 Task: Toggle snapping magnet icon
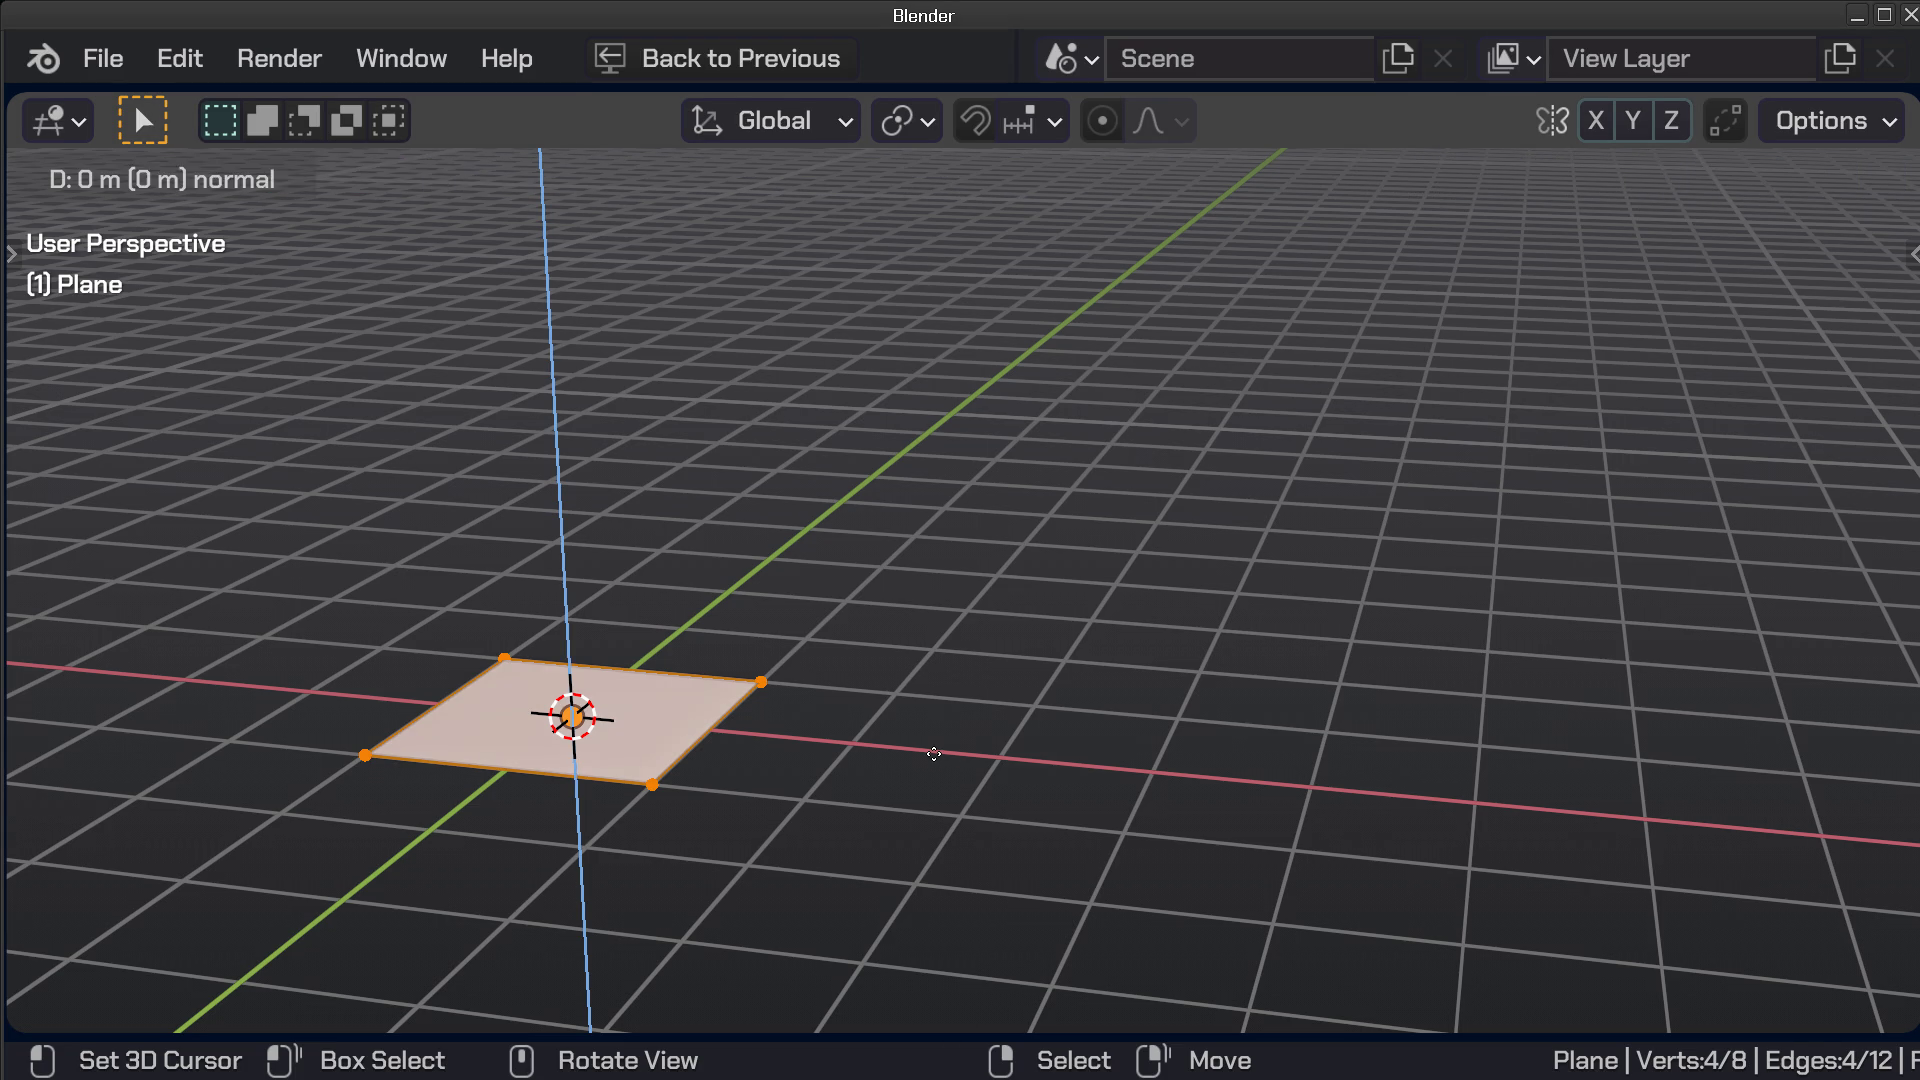(x=975, y=121)
